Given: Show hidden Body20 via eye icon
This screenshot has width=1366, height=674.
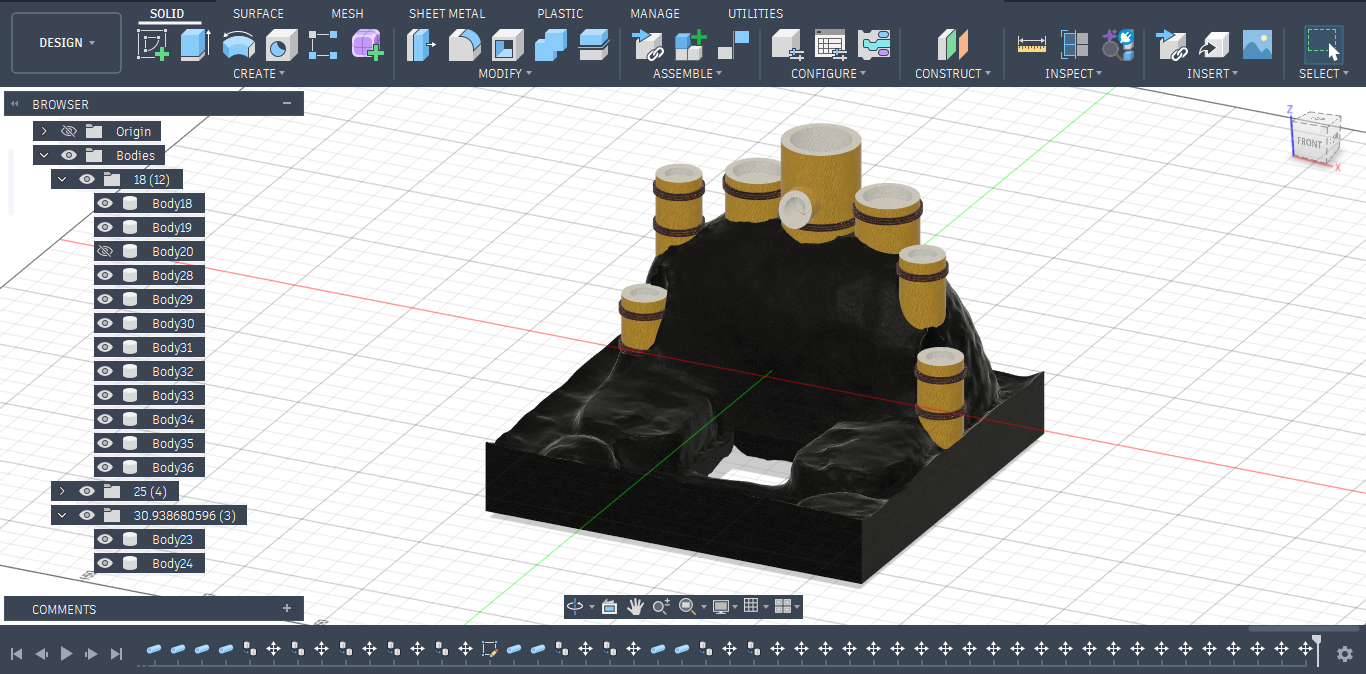Looking at the screenshot, I should 105,251.
